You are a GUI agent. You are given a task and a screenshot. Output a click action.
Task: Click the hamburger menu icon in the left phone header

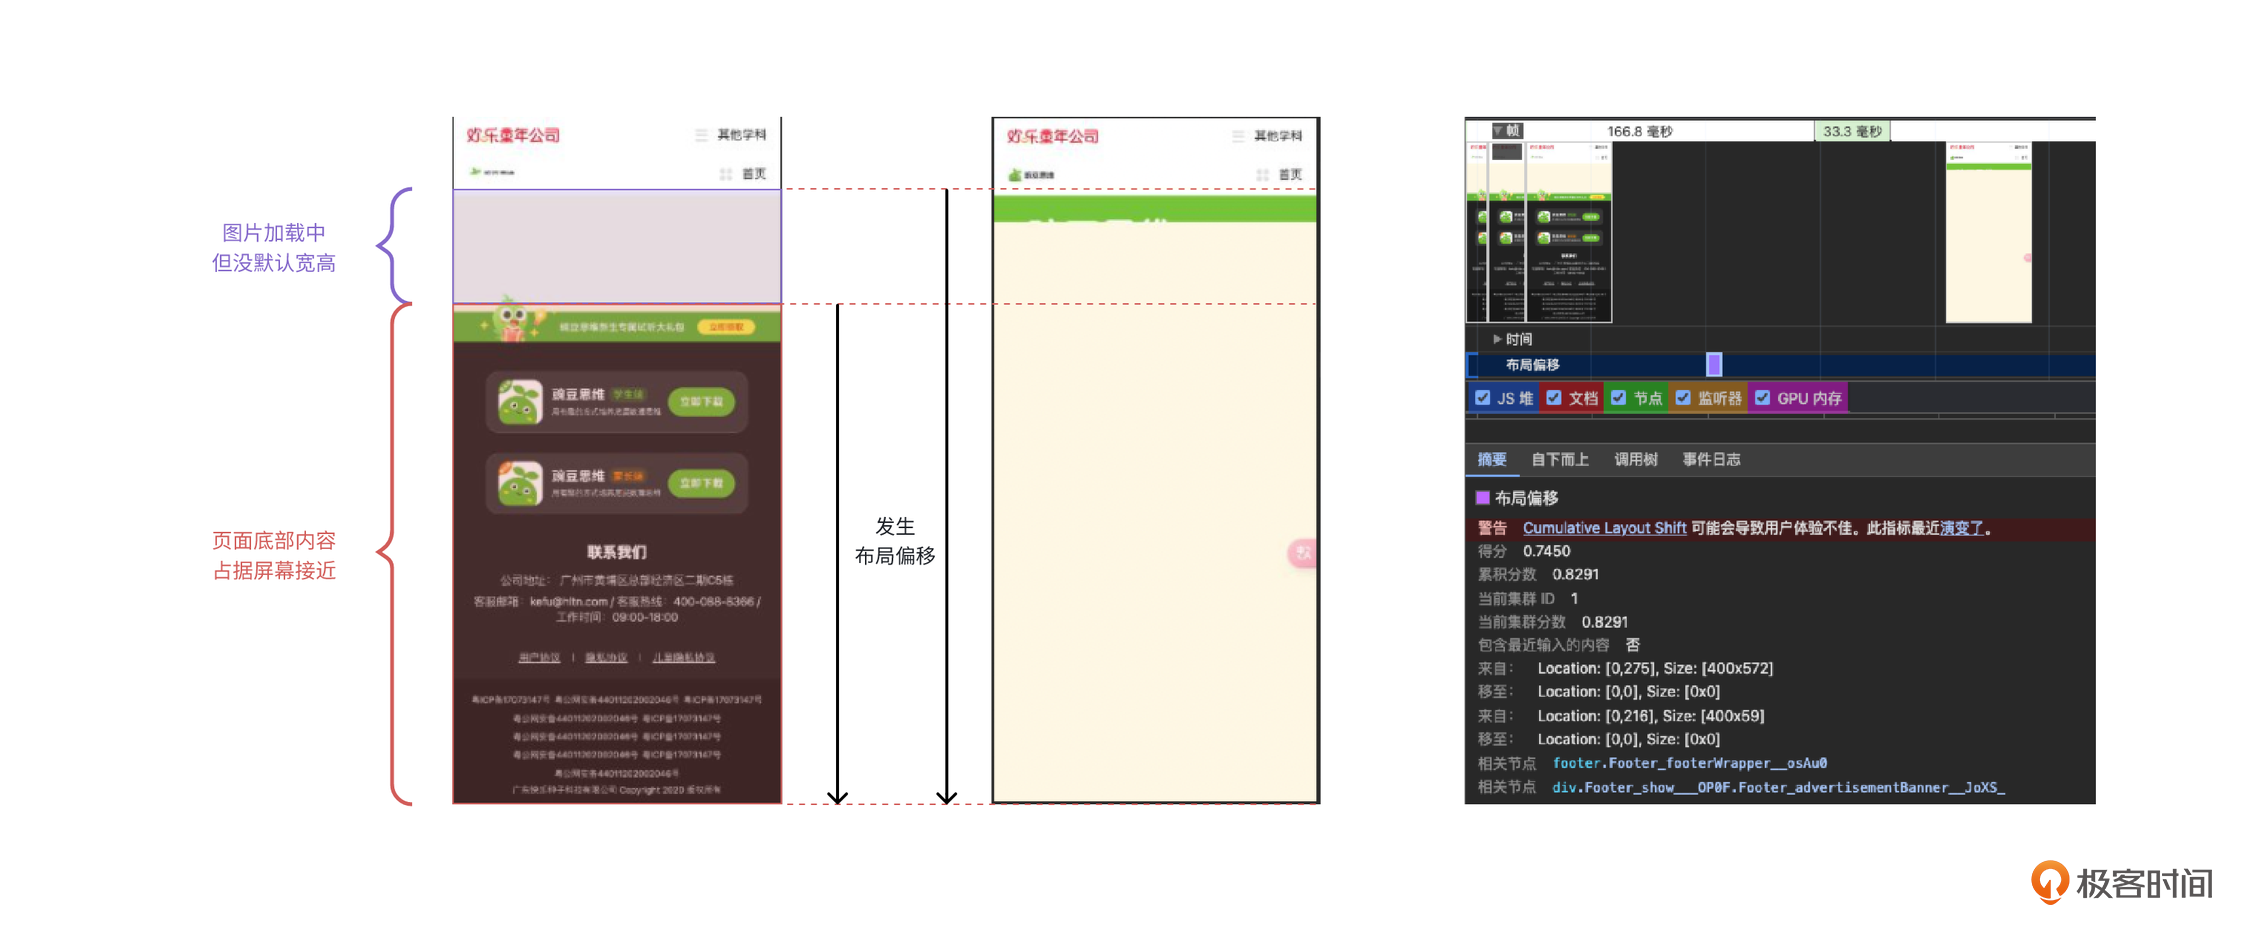point(701,135)
